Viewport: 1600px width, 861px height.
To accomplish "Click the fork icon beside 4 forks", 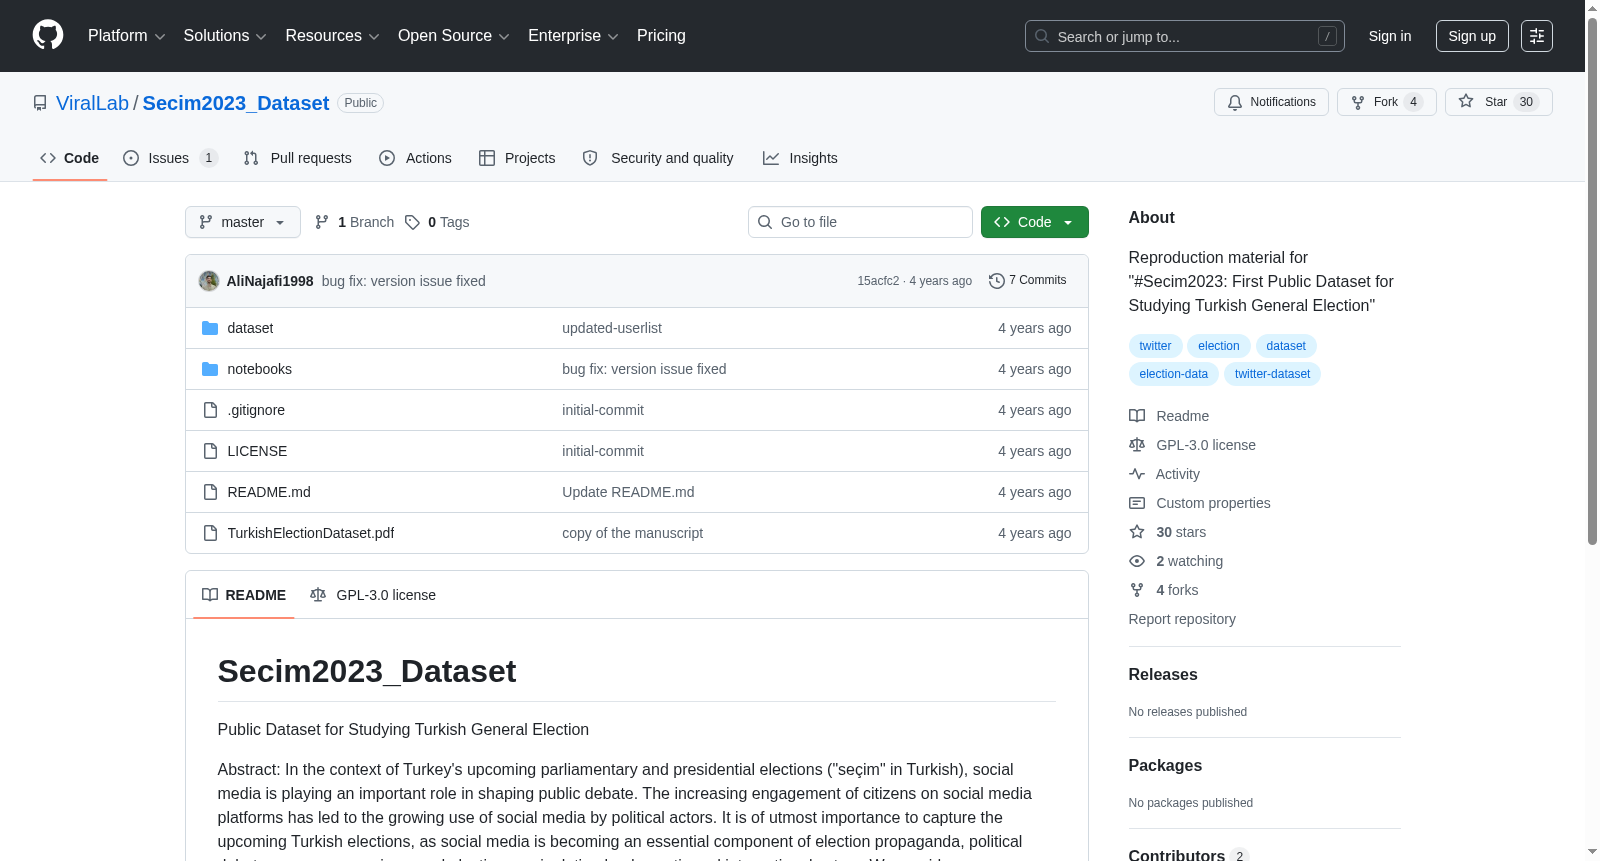I will pos(1137,590).
